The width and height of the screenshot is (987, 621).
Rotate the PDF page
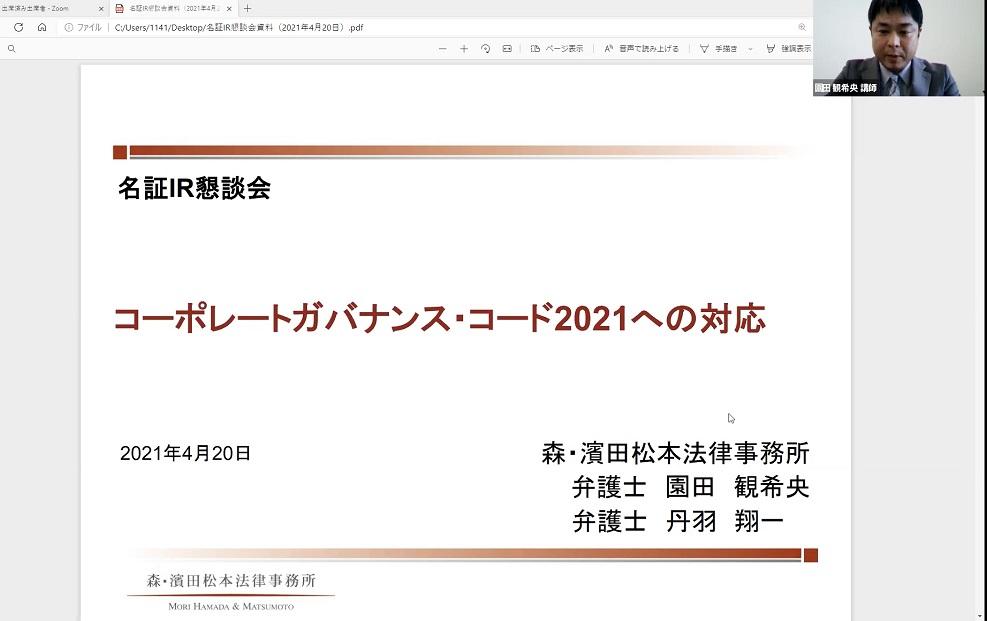(x=485, y=48)
